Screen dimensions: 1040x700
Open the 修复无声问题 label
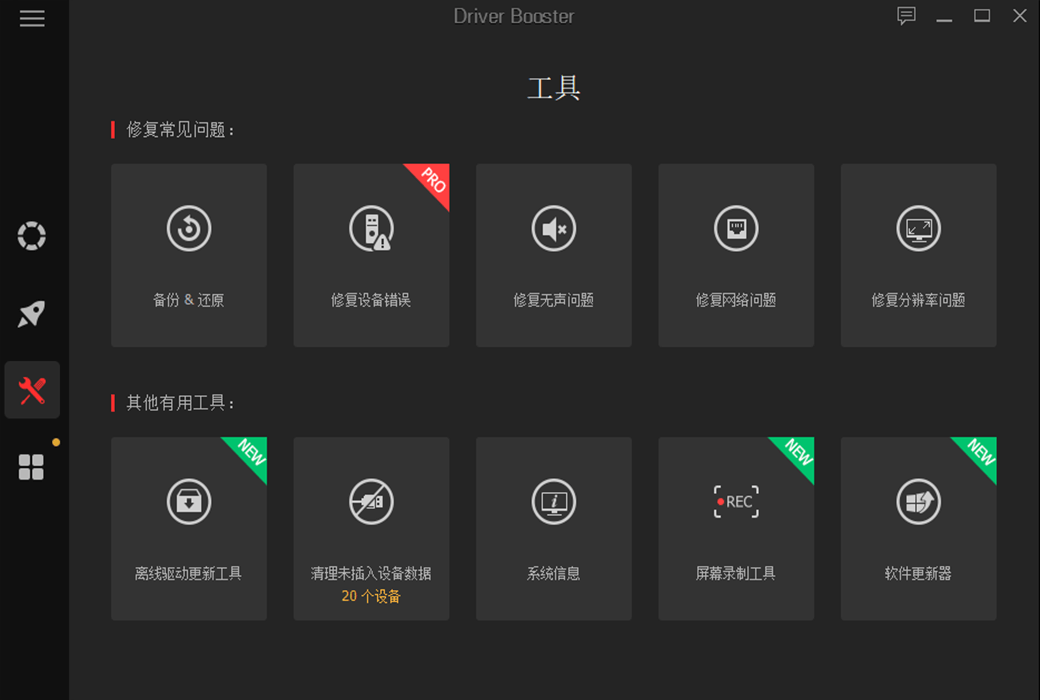(x=554, y=300)
